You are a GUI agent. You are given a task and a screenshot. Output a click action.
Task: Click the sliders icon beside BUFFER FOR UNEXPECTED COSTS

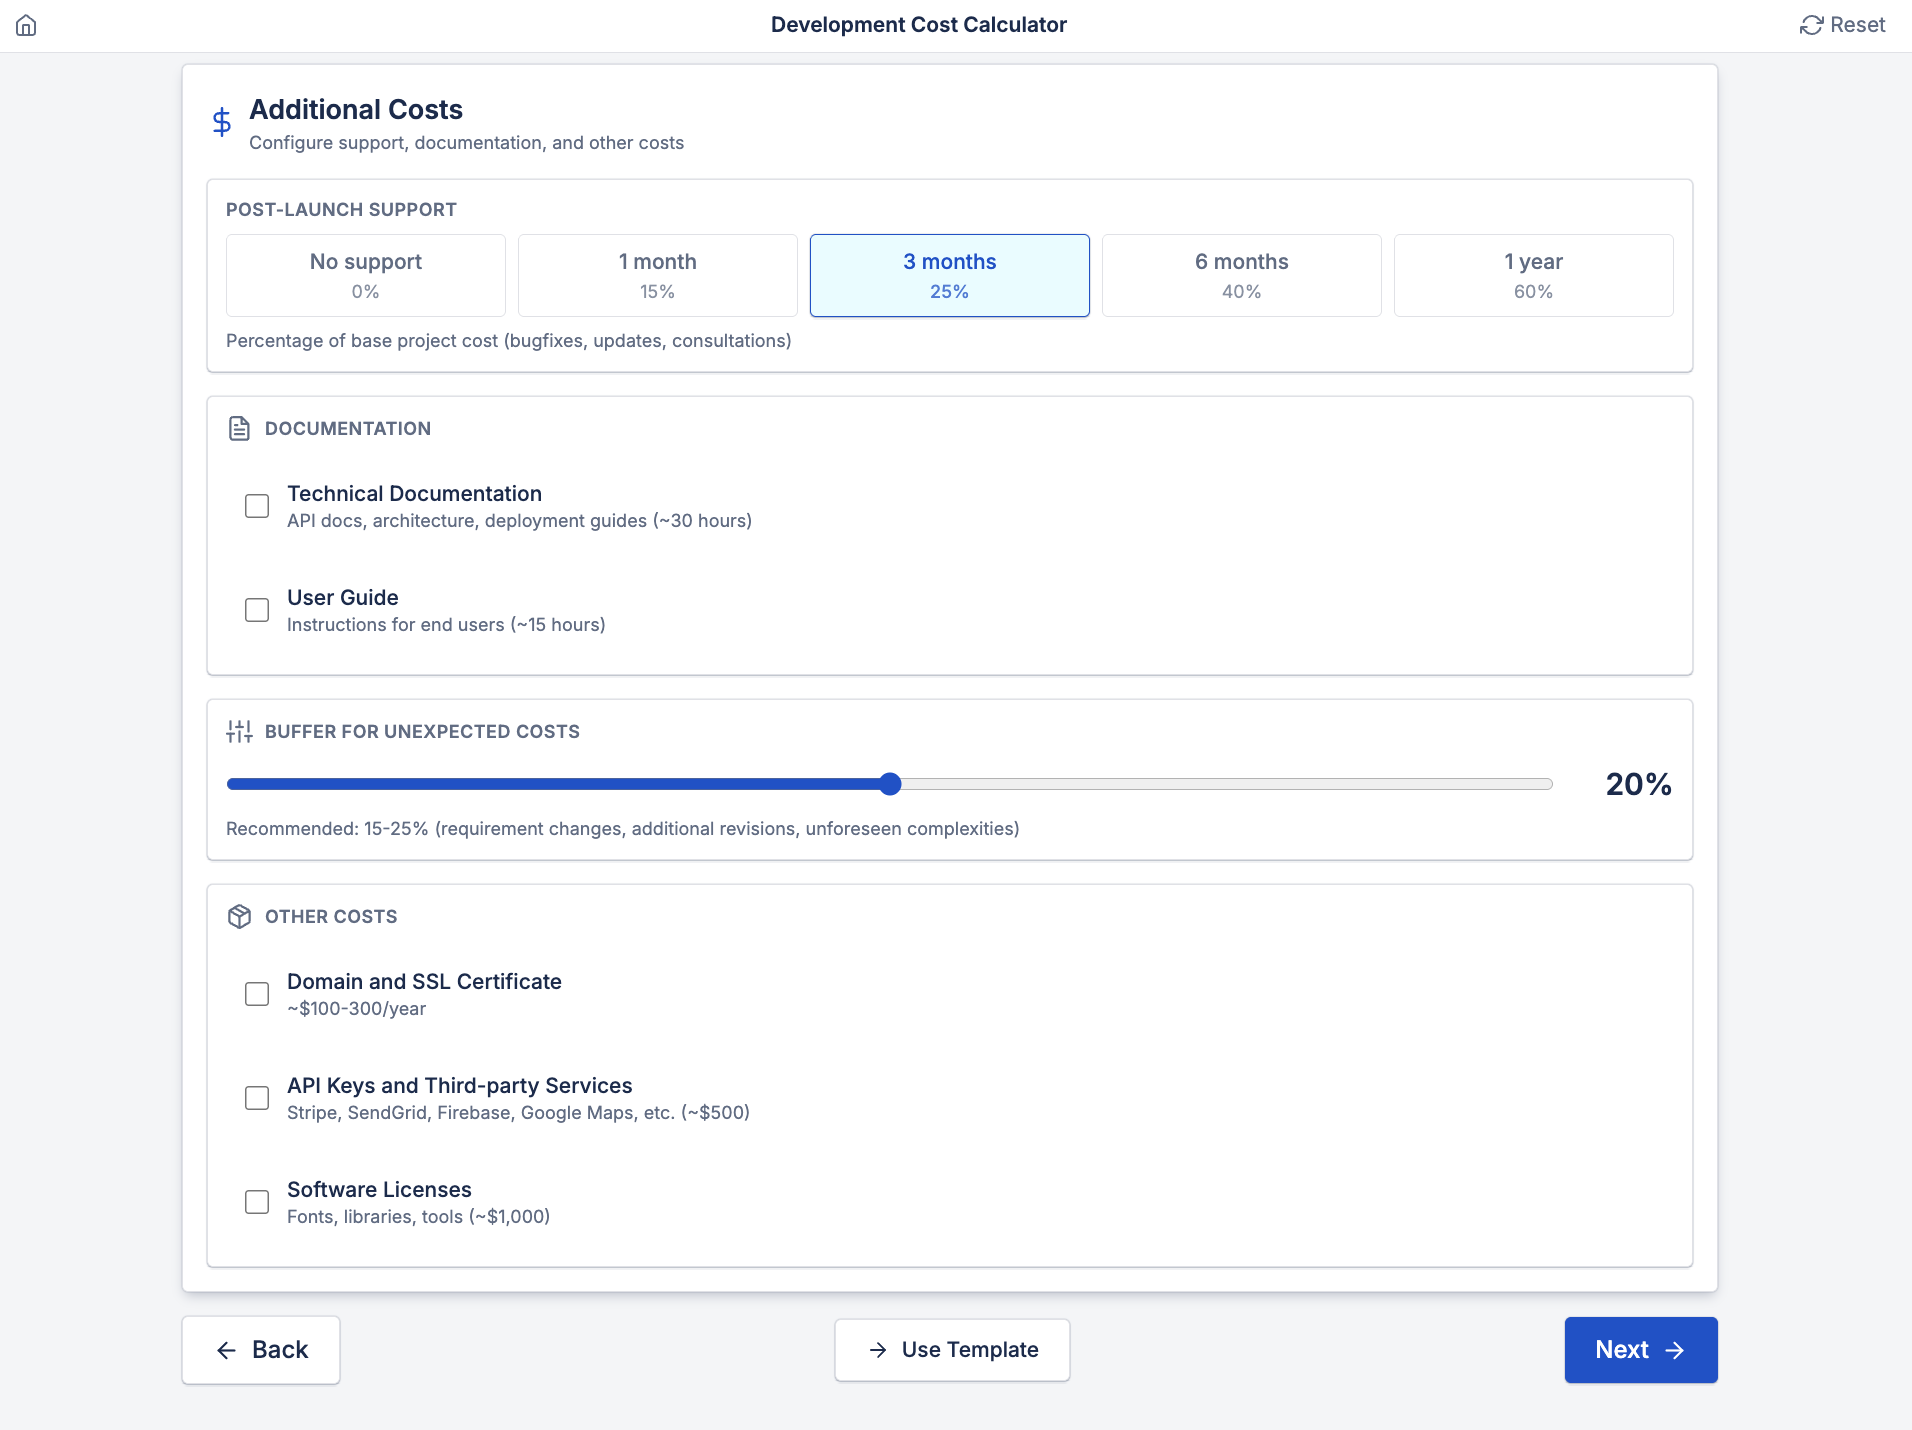pyautogui.click(x=239, y=731)
